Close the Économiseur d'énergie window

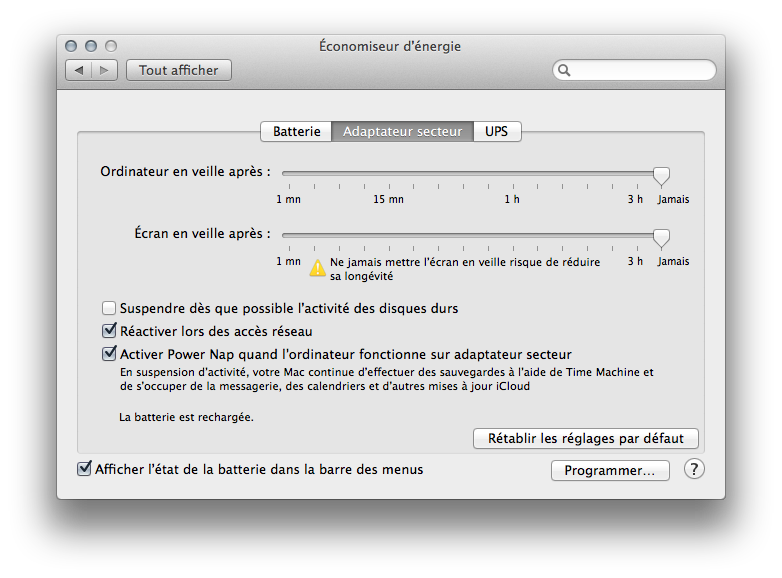71,46
